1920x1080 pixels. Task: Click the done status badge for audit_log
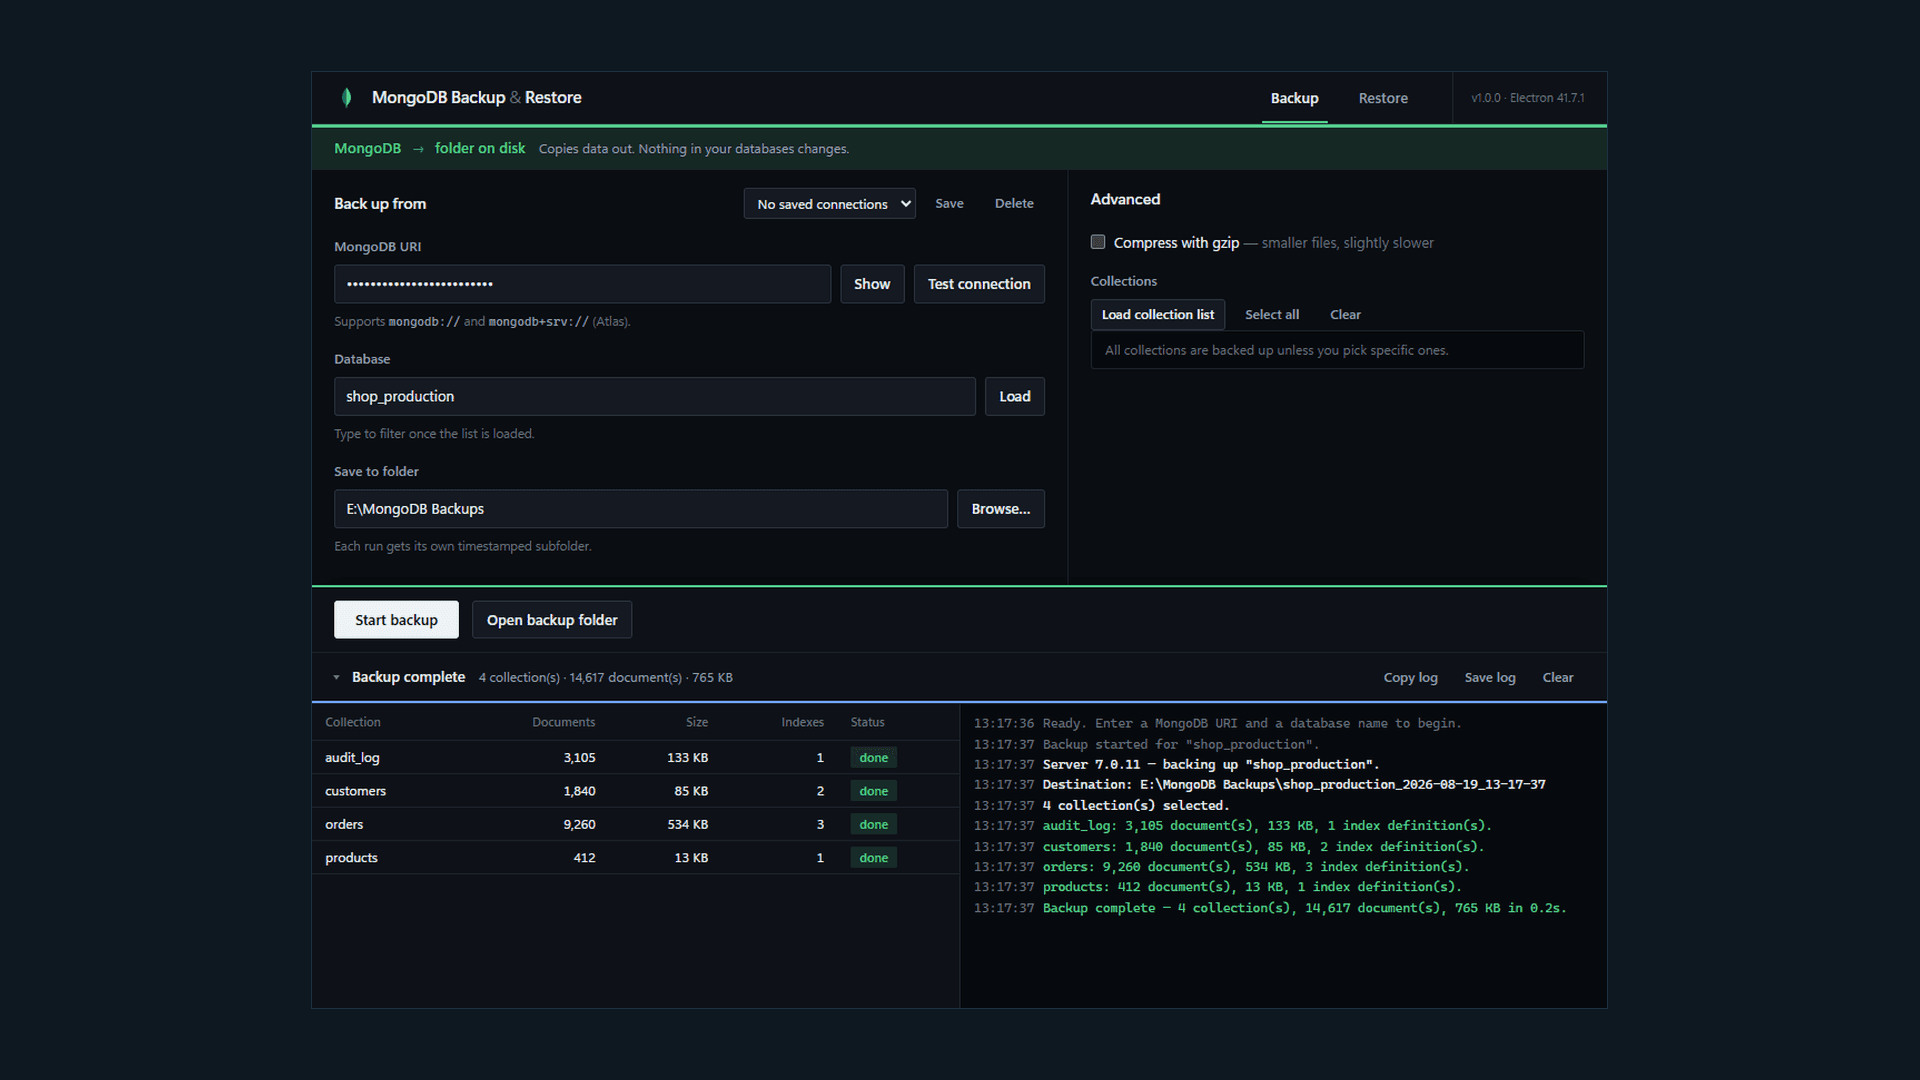(873, 757)
